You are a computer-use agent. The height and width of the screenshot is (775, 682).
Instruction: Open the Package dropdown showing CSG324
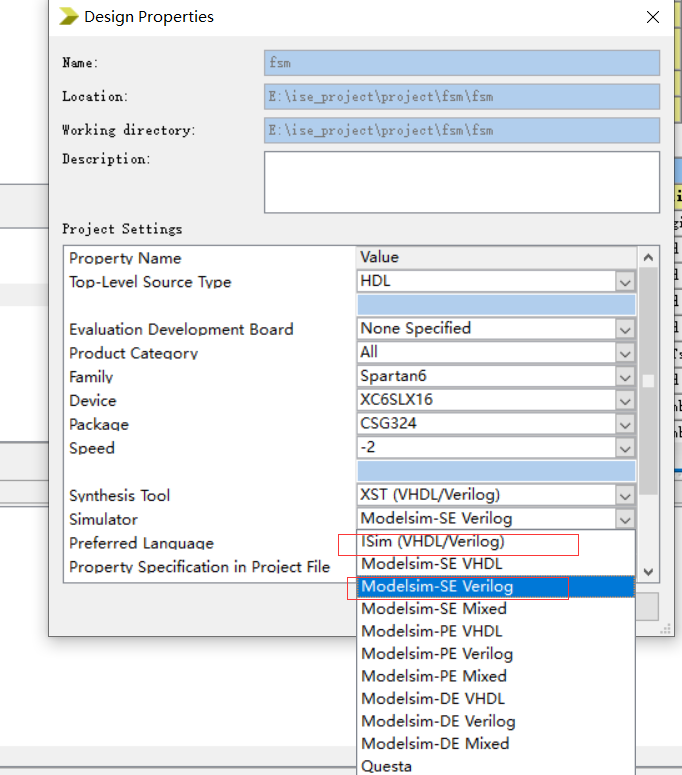click(x=625, y=425)
